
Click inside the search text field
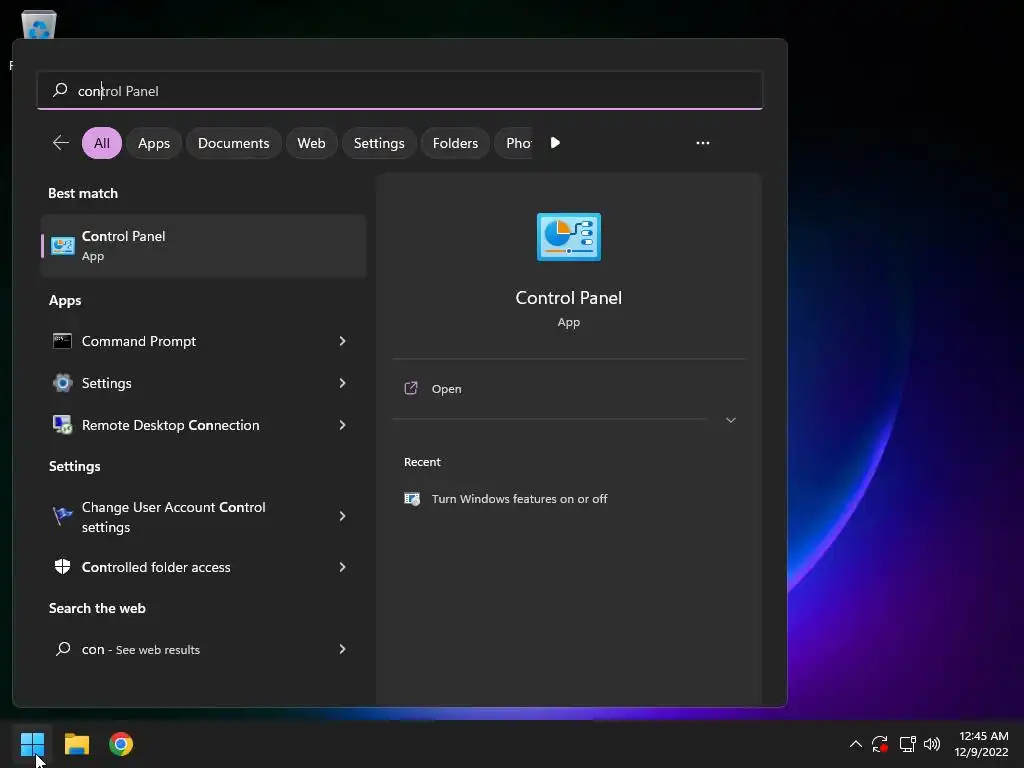(x=400, y=90)
